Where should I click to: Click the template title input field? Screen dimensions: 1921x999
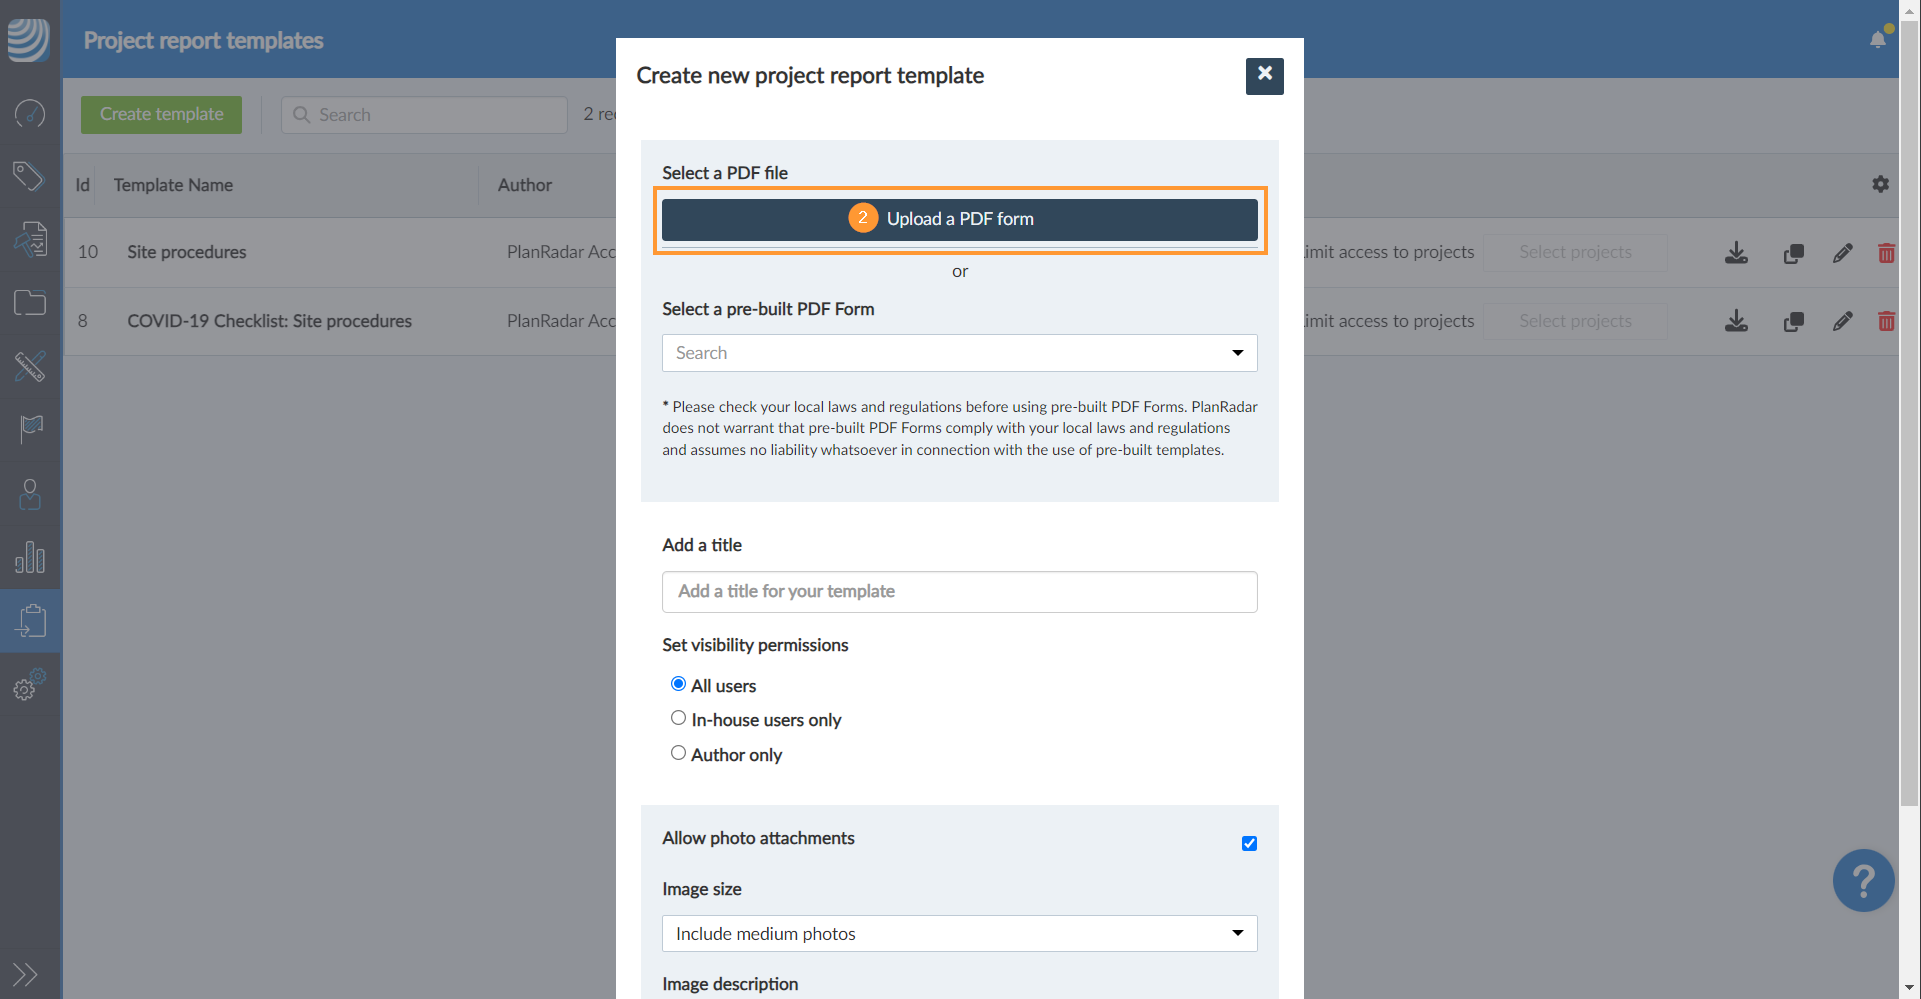(x=959, y=592)
